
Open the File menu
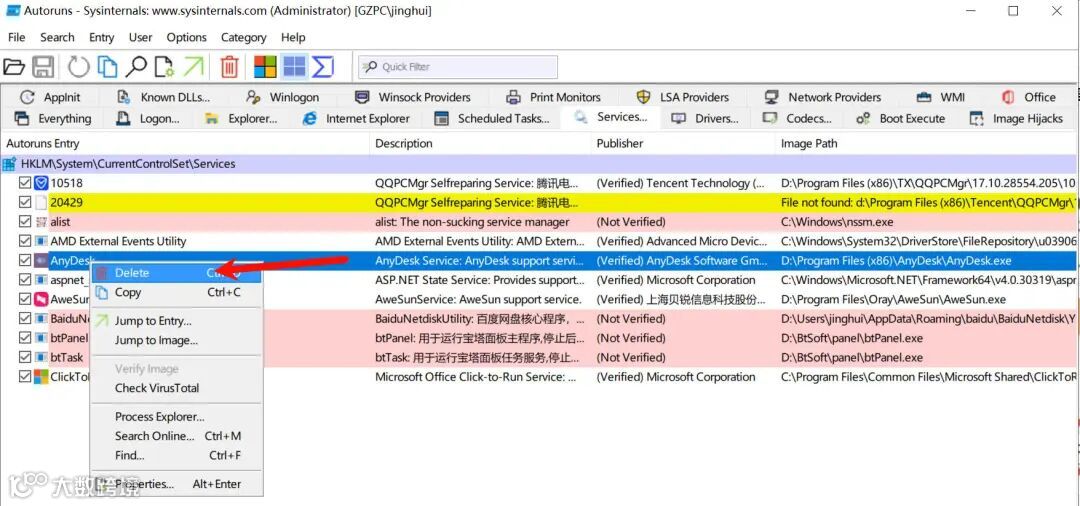(x=17, y=37)
